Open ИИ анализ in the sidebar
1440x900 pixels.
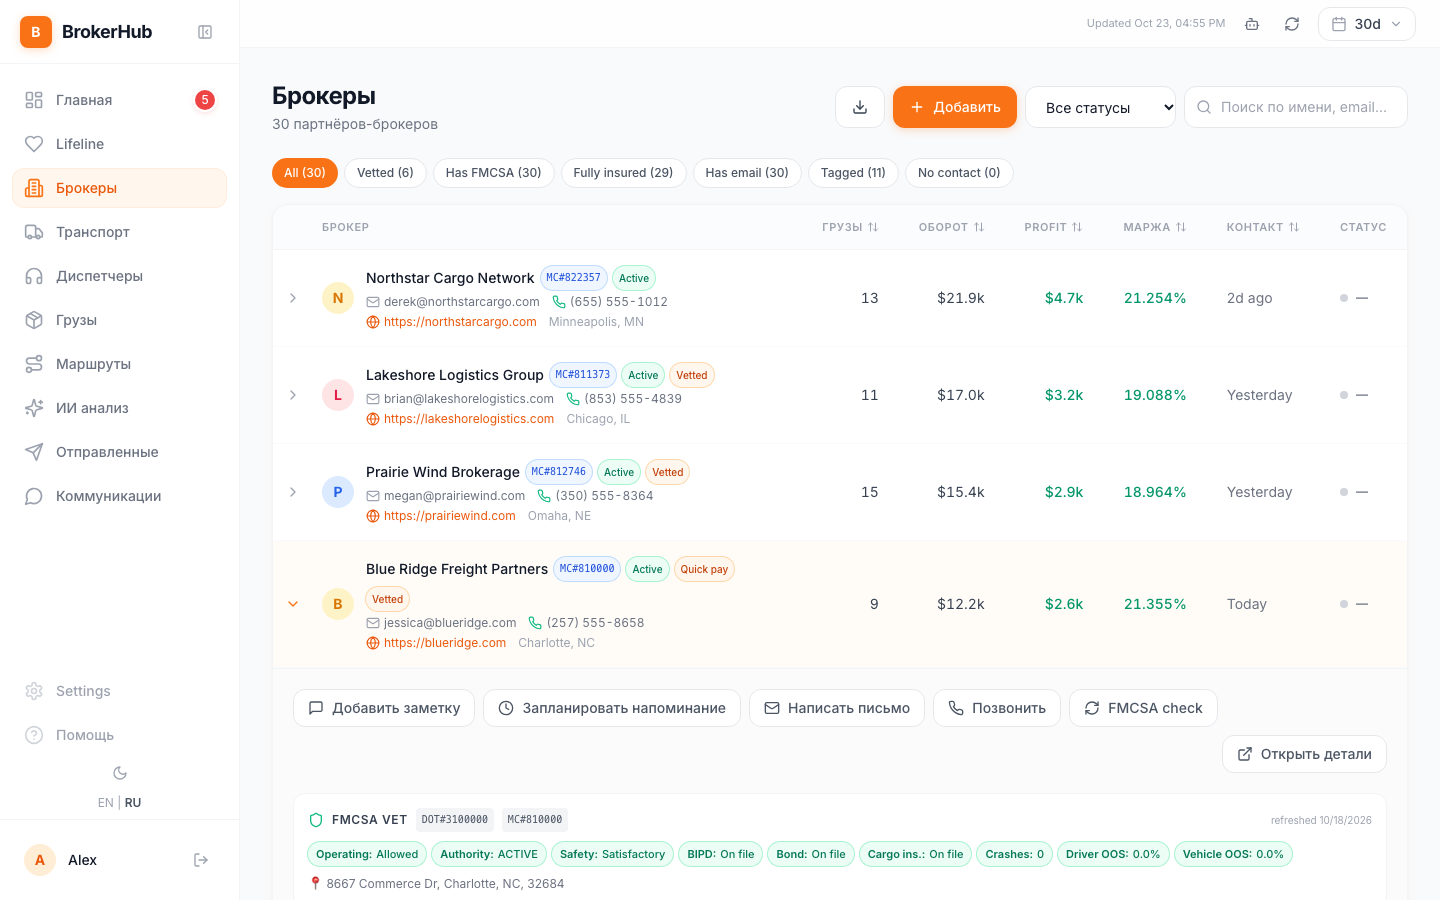point(120,408)
